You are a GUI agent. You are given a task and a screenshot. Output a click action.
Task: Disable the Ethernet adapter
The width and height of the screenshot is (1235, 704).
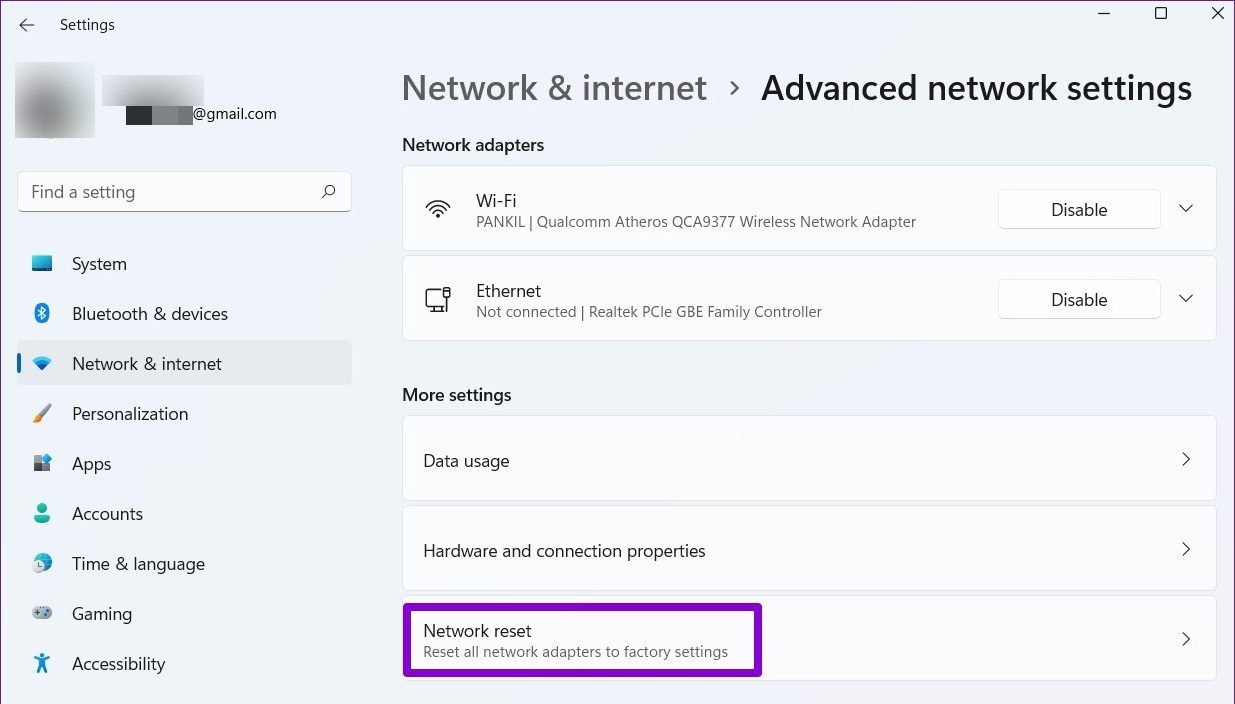(x=1079, y=299)
